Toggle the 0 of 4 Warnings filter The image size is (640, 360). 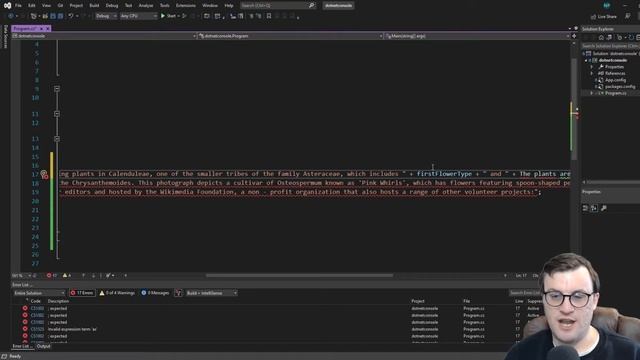point(118,293)
